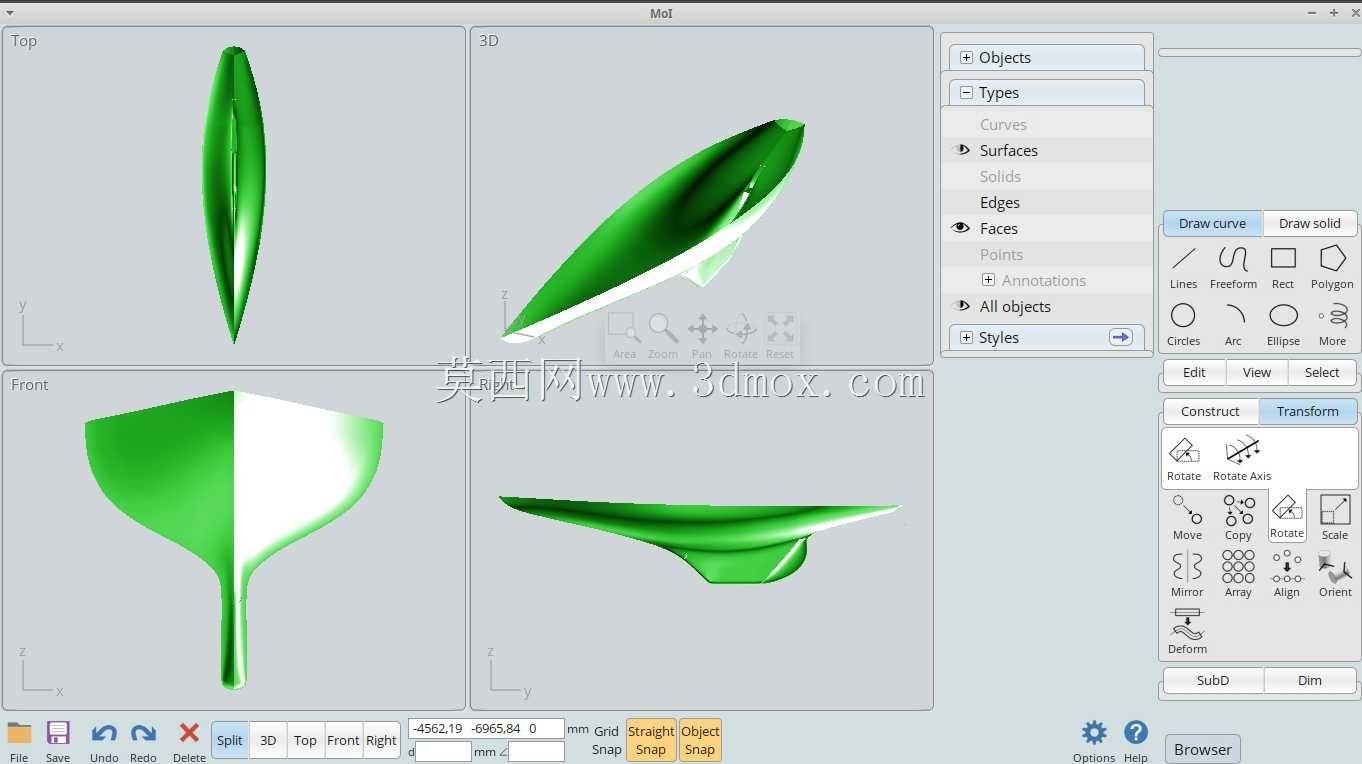The height and width of the screenshot is (764, 1362).
Task: Select the Polygon drawing tool
Action: click(x=1332, y=268)
